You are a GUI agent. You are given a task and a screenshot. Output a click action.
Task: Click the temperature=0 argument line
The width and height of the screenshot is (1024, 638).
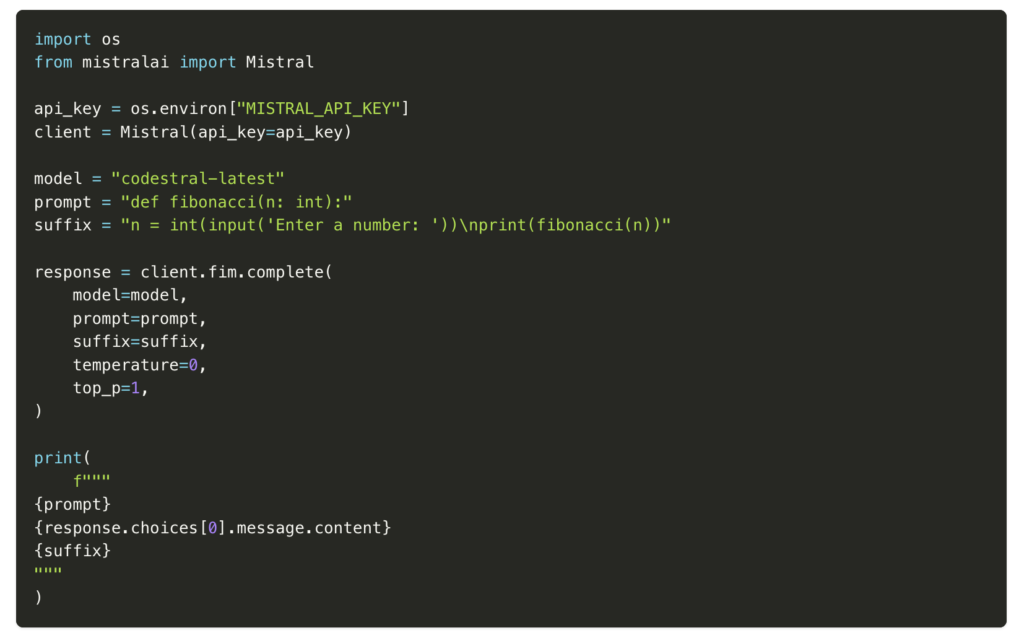[x=139, y=365]
